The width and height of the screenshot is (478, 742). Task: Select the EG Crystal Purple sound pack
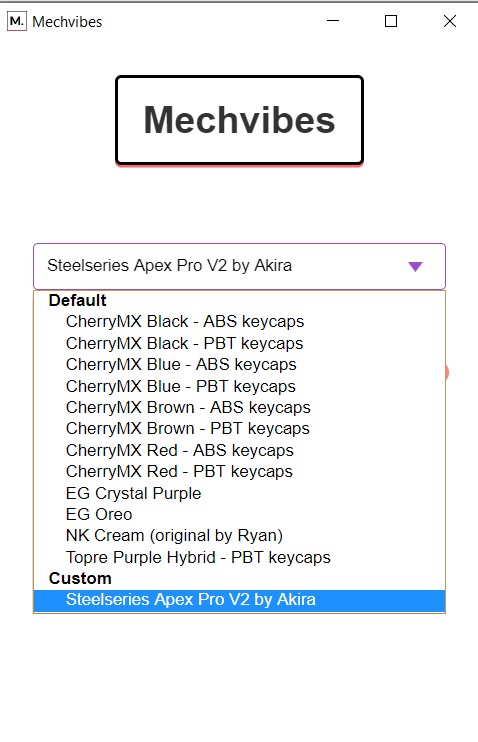point(239,493)
